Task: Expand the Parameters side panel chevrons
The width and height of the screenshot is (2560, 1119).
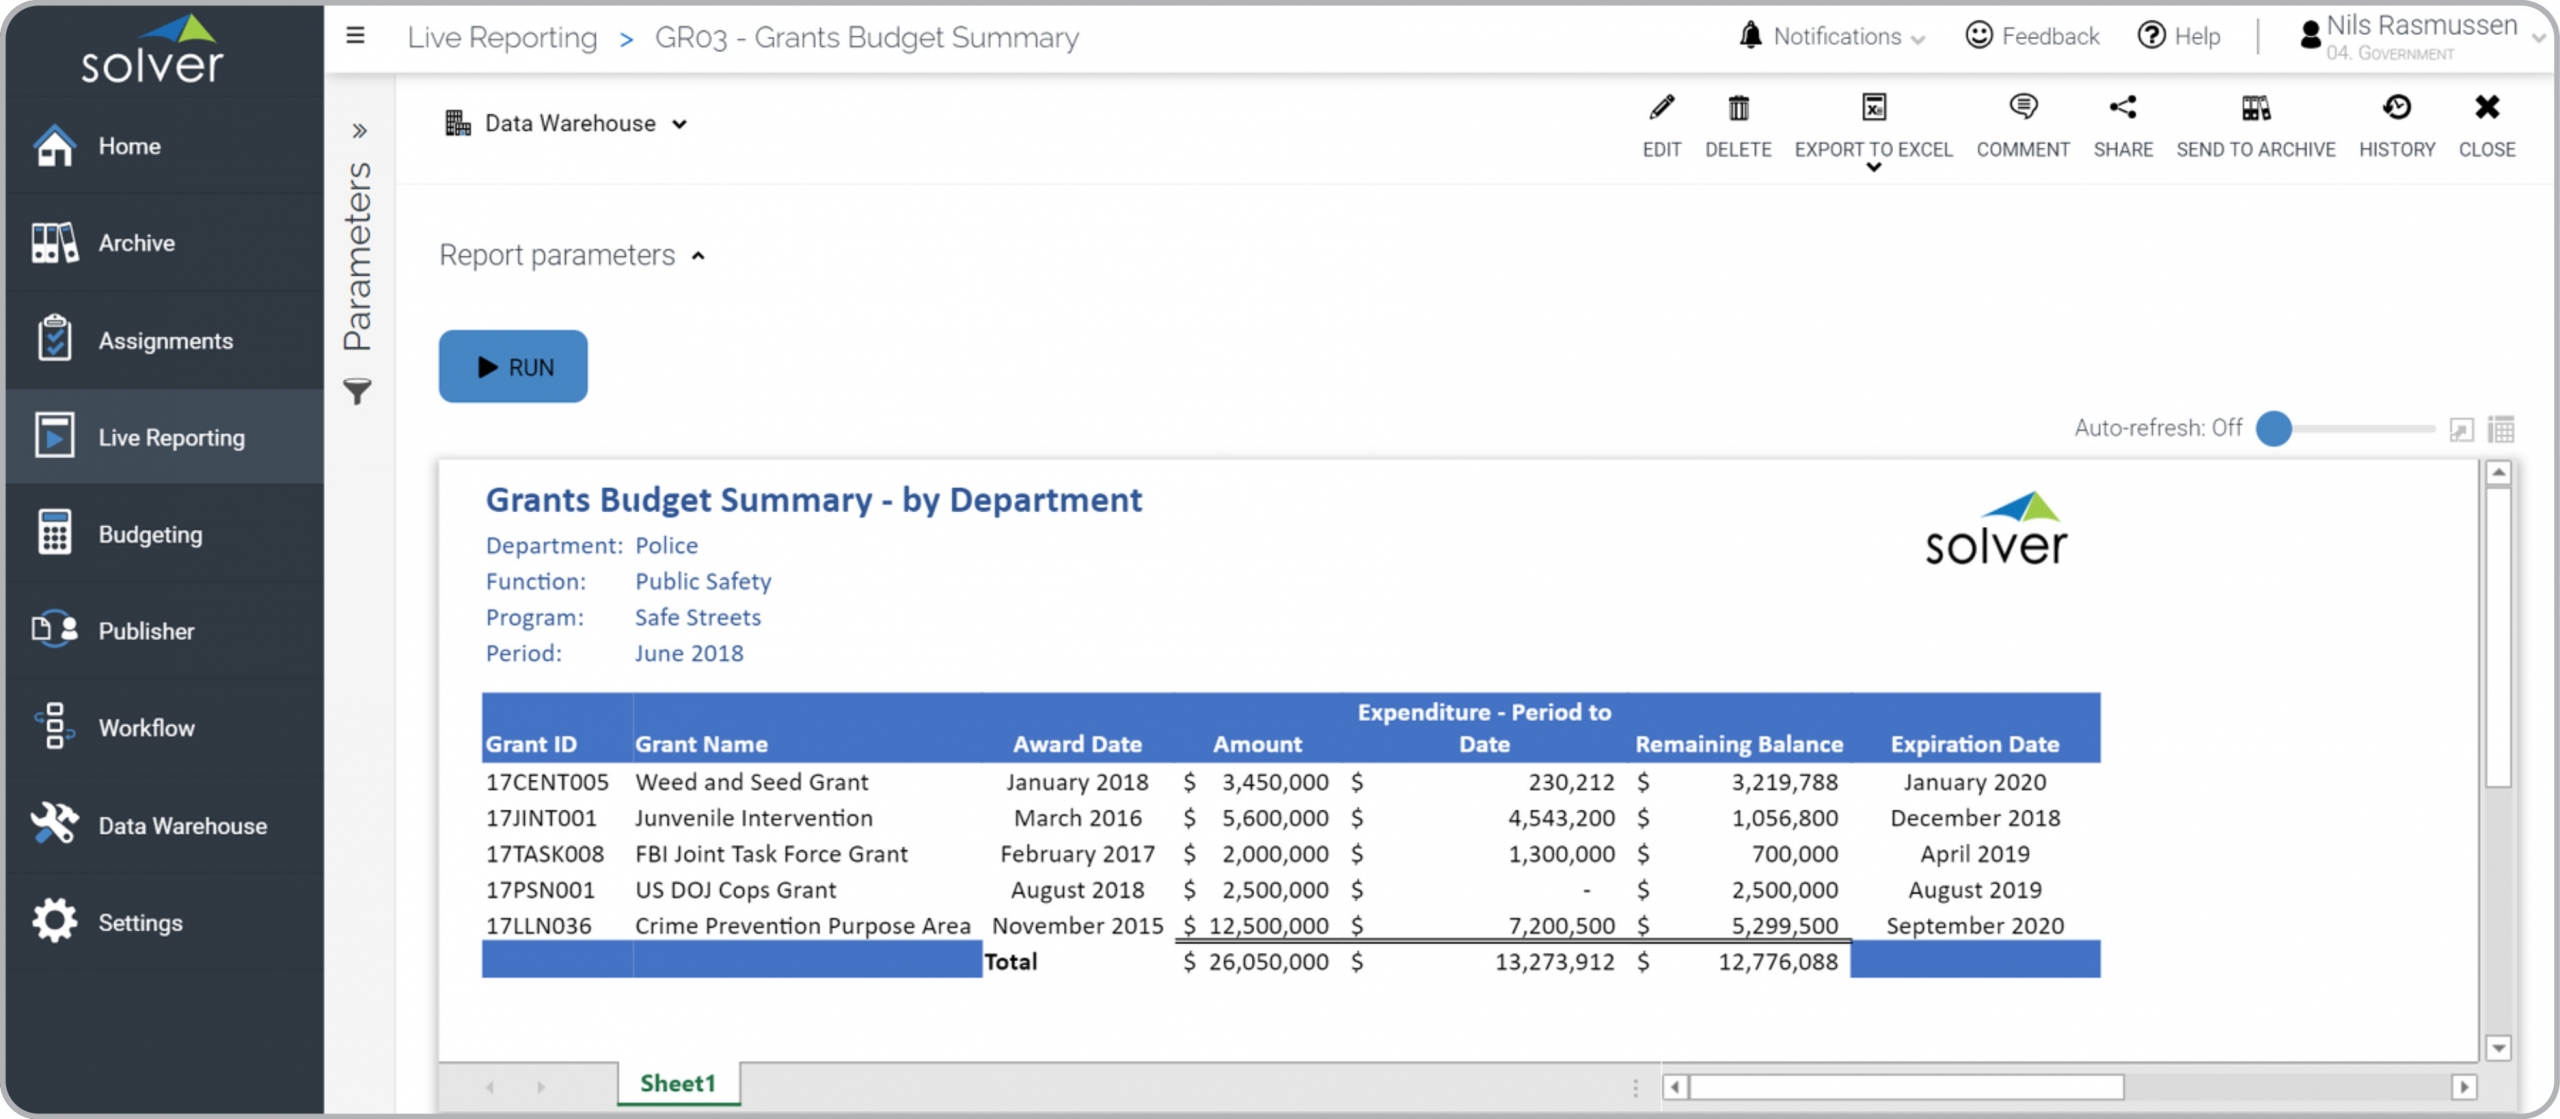Action: point(360,131)
